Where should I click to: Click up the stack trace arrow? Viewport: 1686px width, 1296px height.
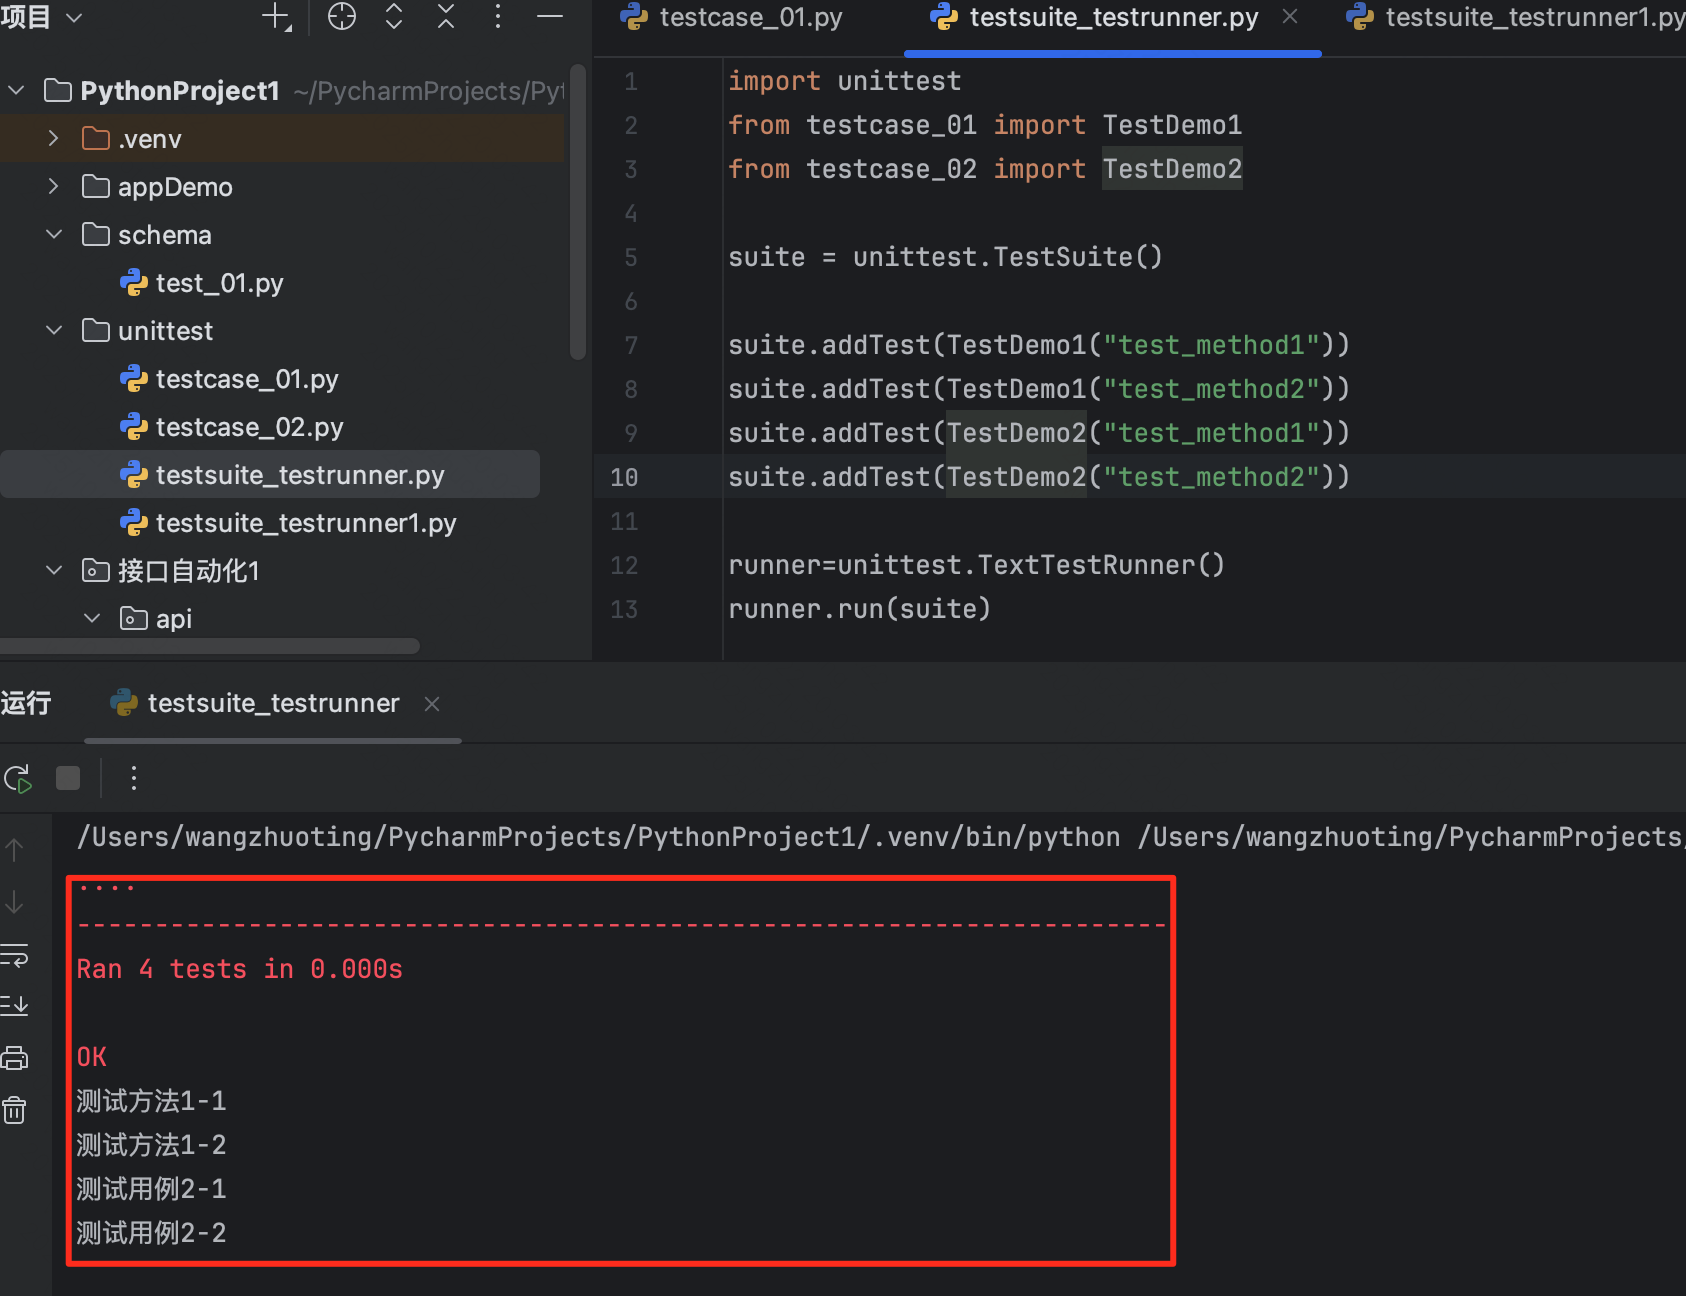15,851
